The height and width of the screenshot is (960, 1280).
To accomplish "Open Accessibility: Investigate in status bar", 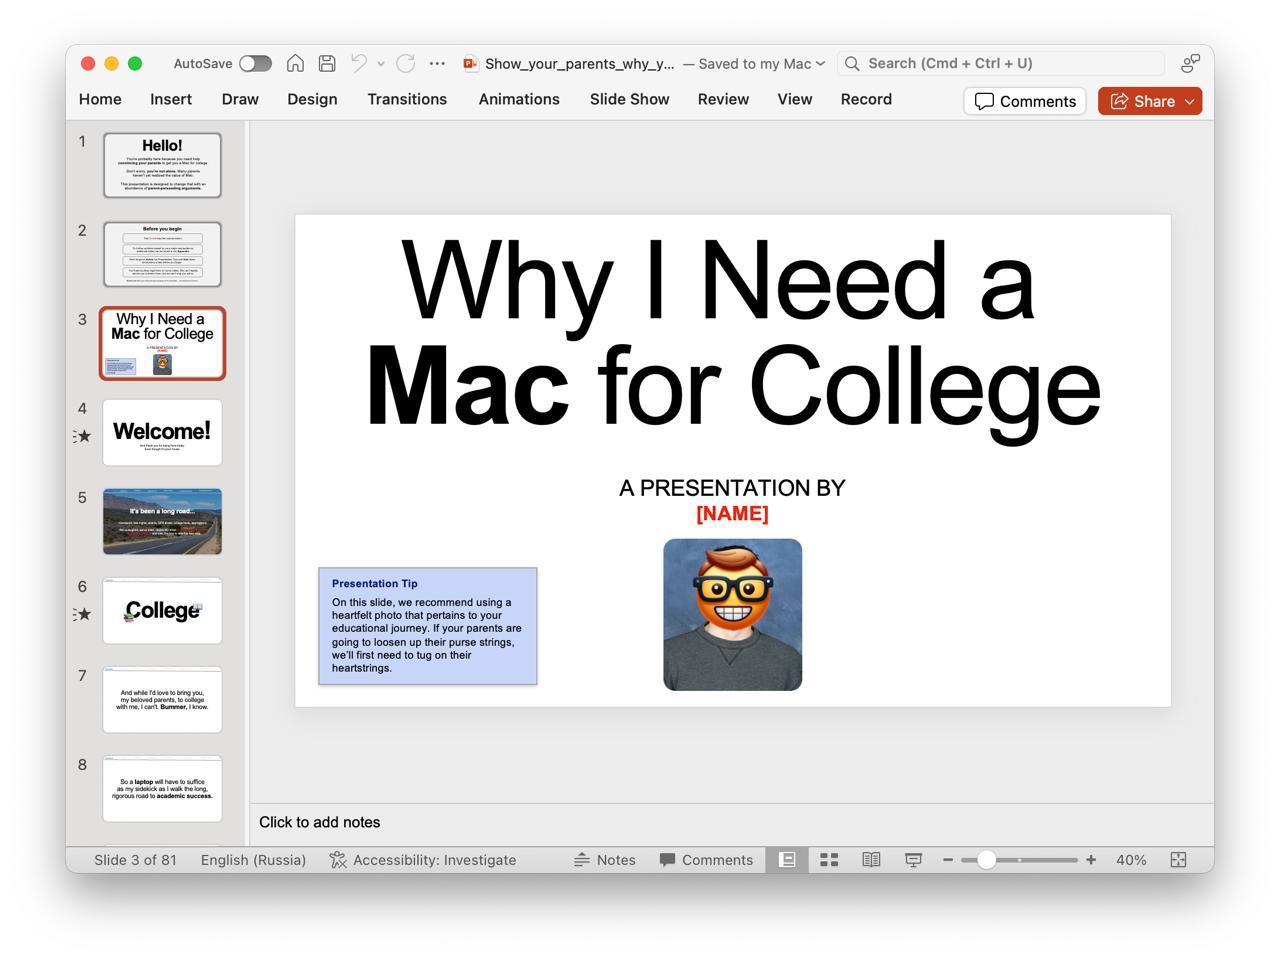I will tap(423, 860).
